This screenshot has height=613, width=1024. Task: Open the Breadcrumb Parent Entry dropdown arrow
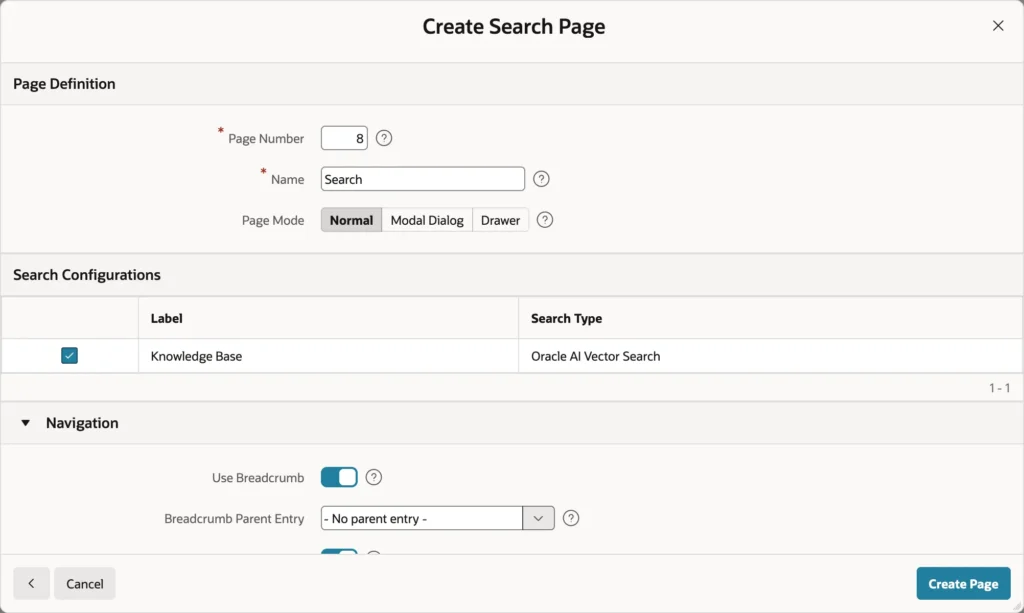pyautogui.click(x=538, y=518)
